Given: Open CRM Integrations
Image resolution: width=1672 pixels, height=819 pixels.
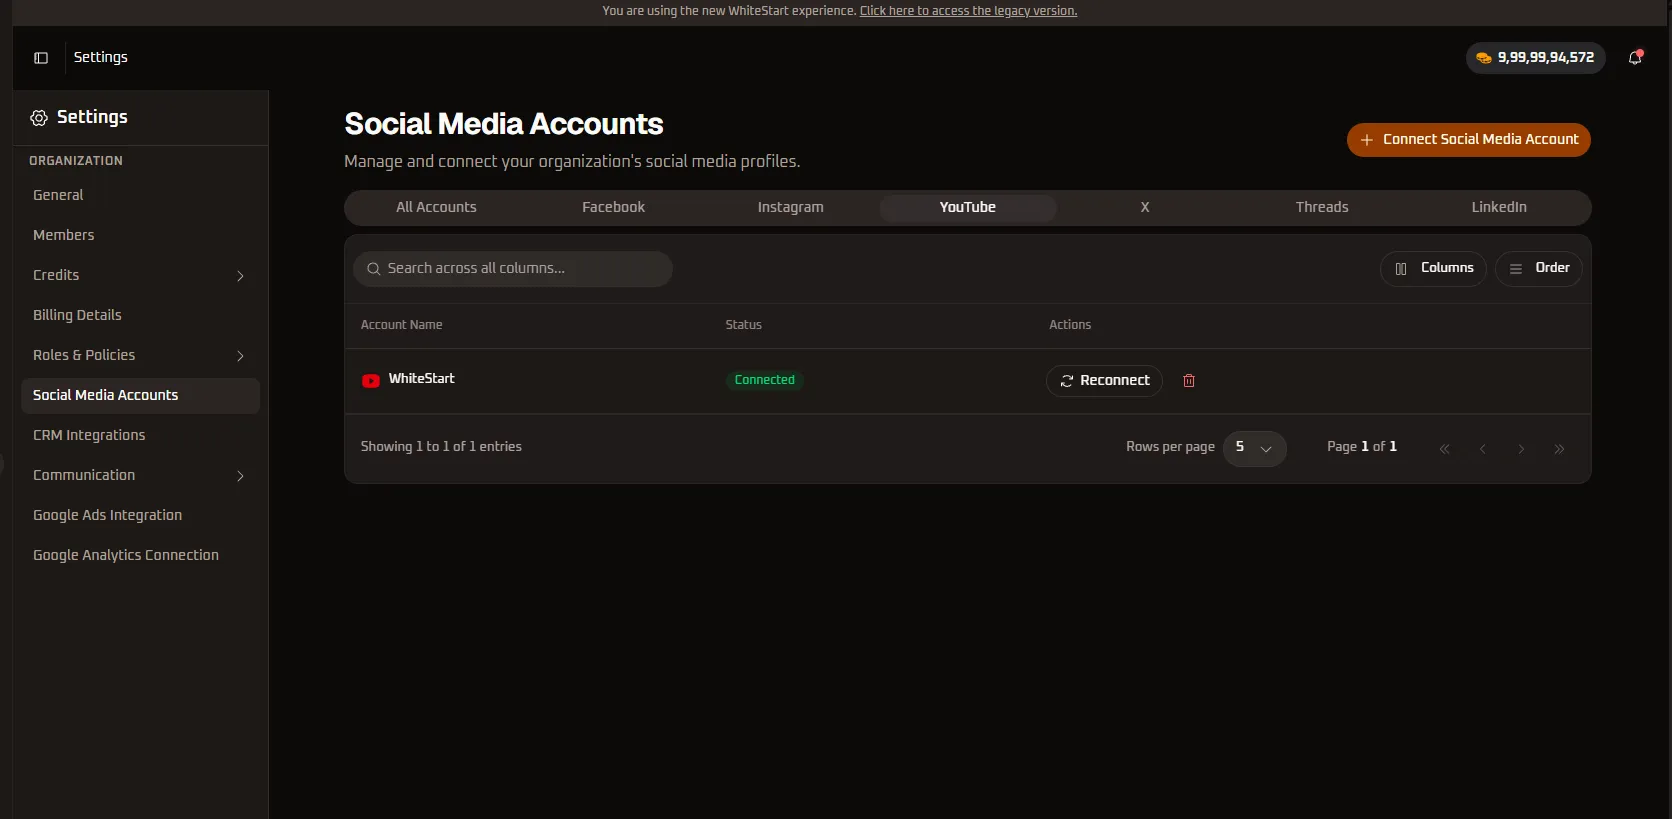Looking at the screenshot, I should (140, 436).
